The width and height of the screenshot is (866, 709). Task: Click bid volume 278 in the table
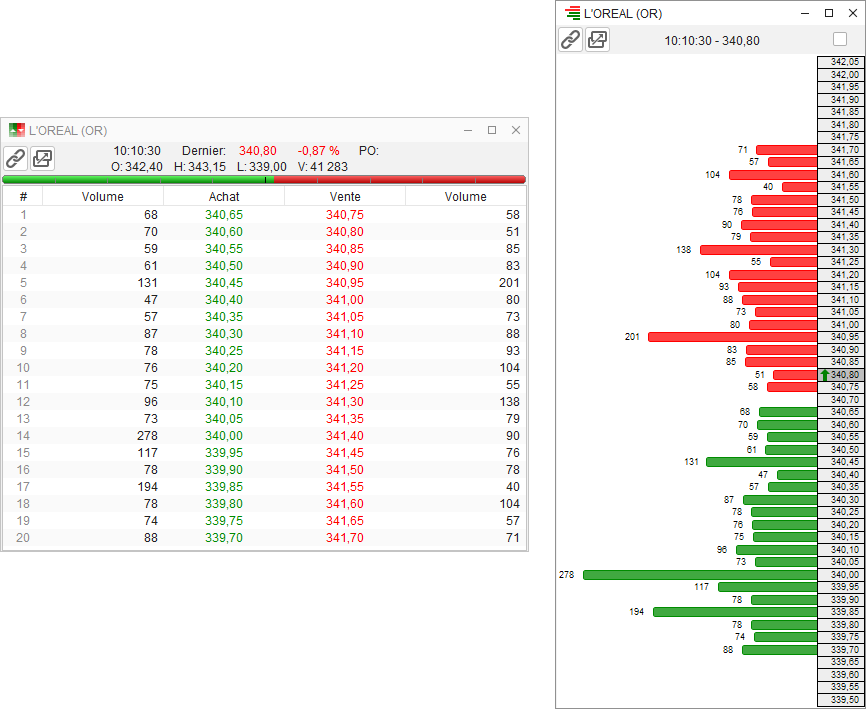tap(147, 436)
